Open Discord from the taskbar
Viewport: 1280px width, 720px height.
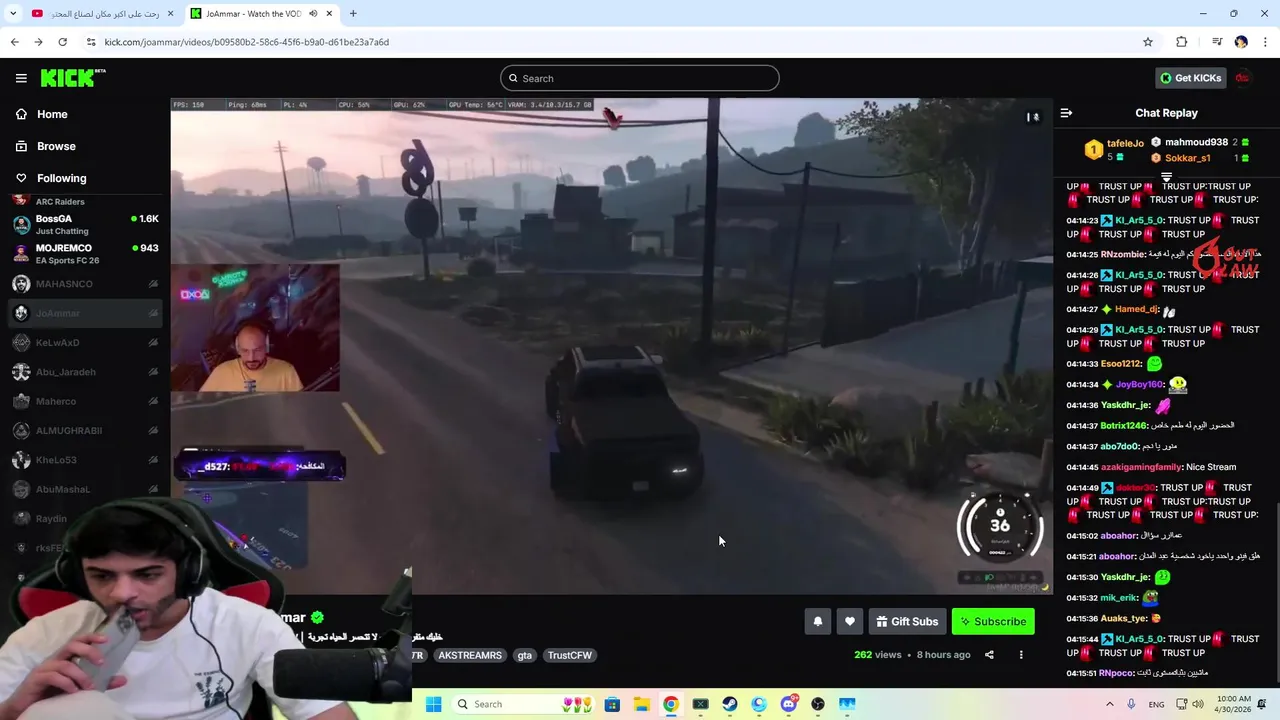(789, 704)
